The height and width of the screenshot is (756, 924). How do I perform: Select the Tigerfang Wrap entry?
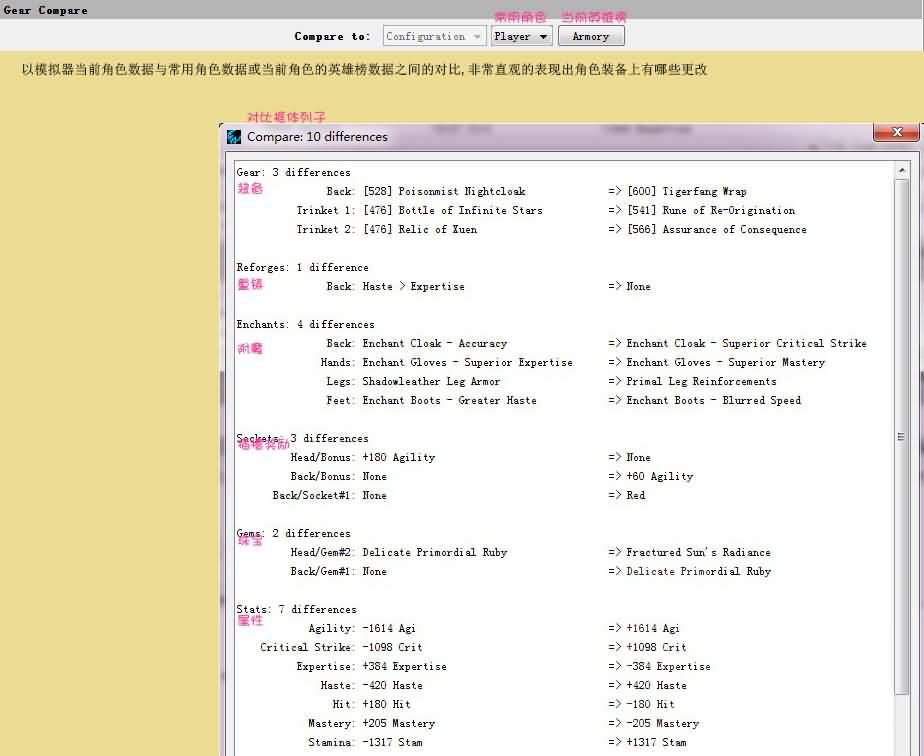point(687,192)
